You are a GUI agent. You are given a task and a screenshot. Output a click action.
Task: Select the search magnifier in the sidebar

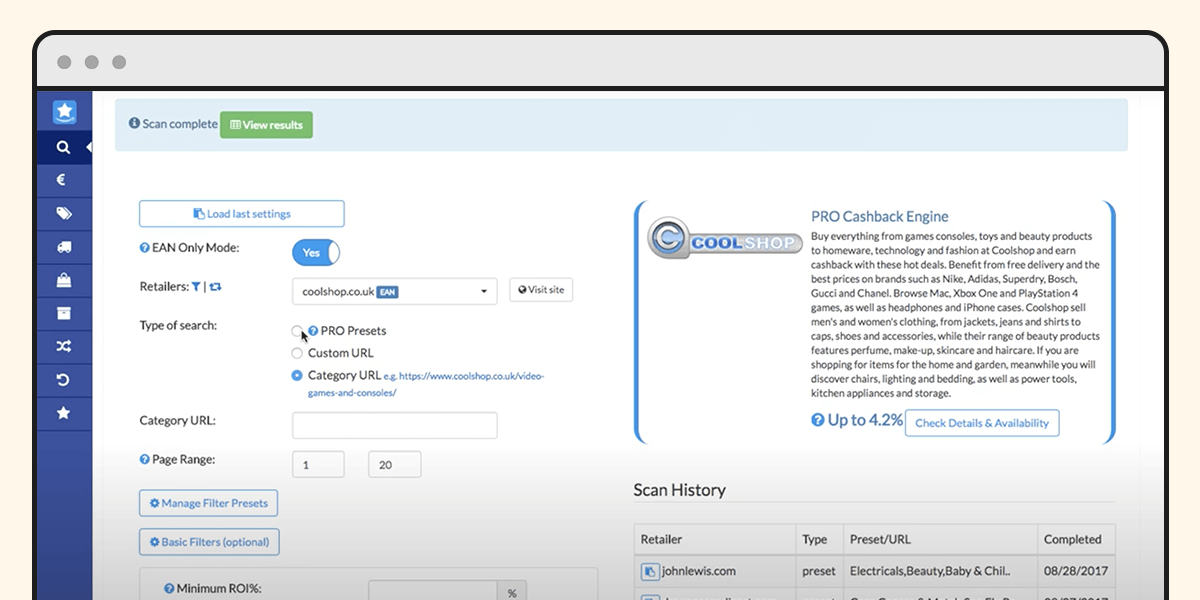coord(64,146)
